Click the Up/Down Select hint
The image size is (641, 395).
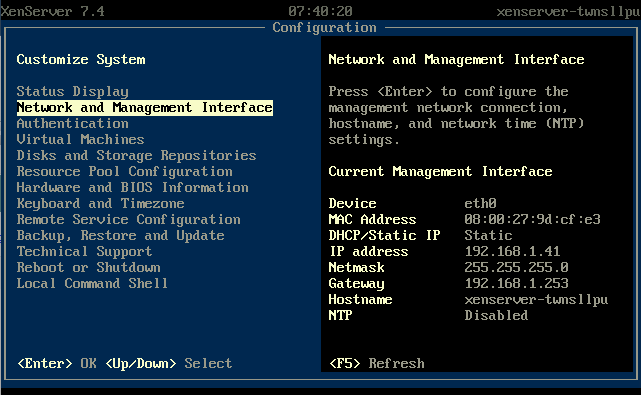(169, 363)
